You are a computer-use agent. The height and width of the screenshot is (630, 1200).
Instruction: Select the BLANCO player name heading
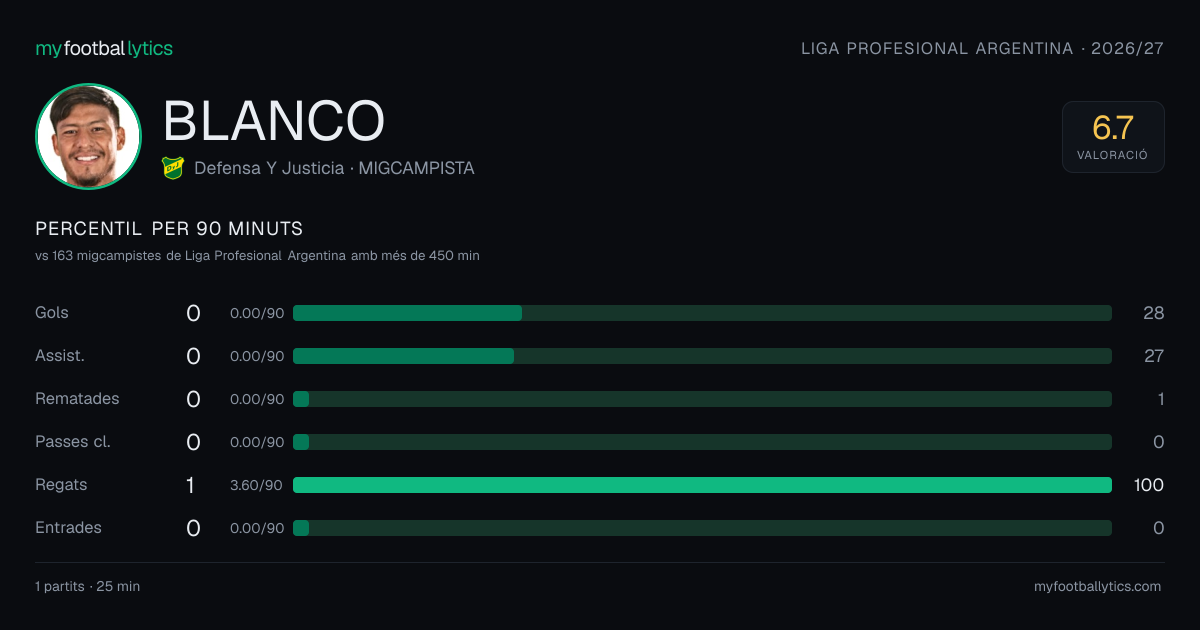[274, 122]
